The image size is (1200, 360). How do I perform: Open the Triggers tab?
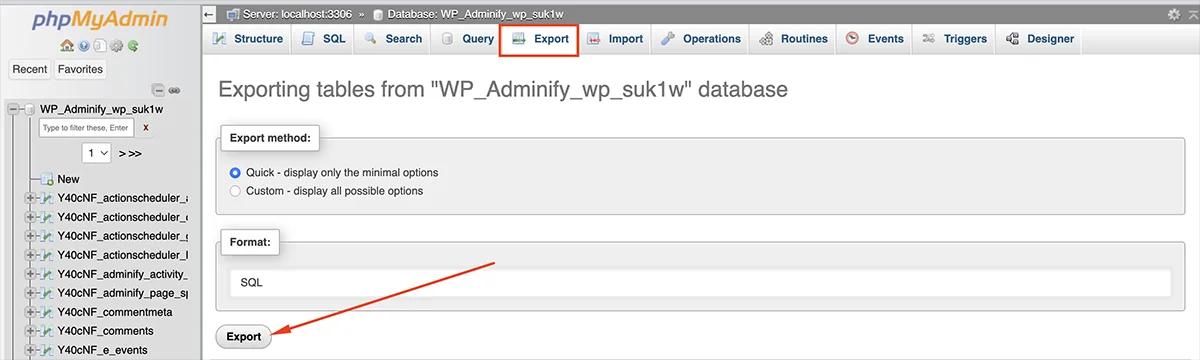[x=954, y=39]
